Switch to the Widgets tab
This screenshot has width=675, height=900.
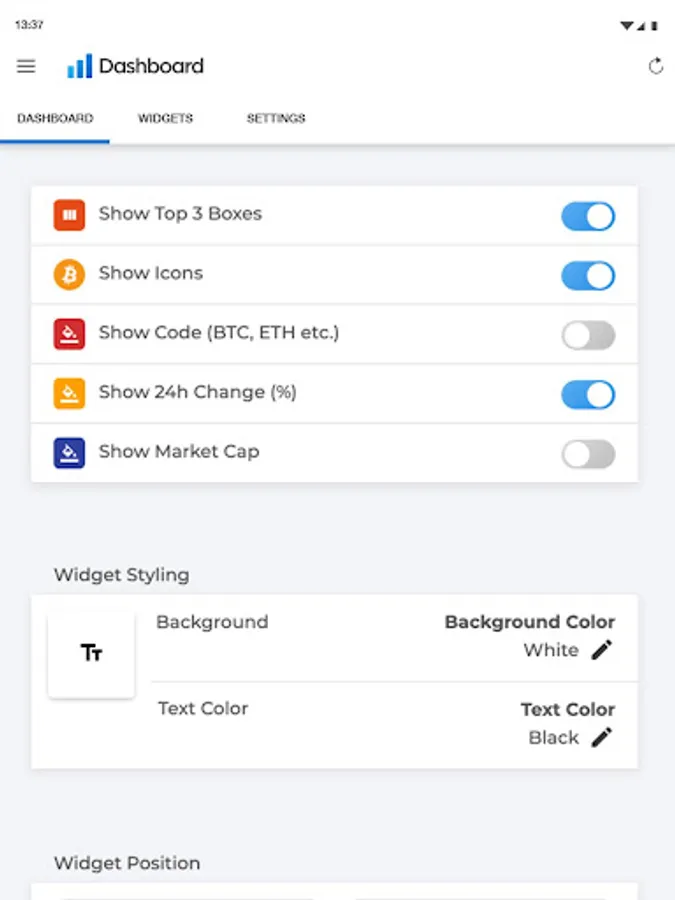click(165, 118)
